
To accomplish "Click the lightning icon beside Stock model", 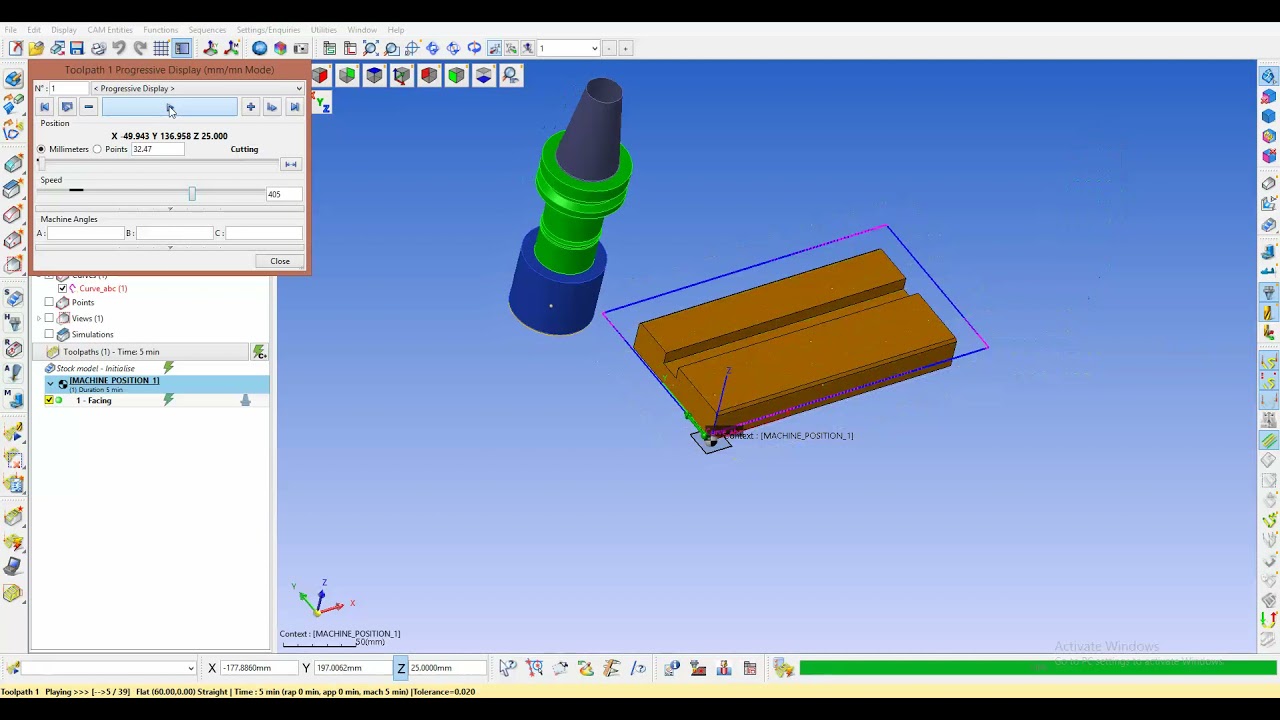I will tap(168, 368).
